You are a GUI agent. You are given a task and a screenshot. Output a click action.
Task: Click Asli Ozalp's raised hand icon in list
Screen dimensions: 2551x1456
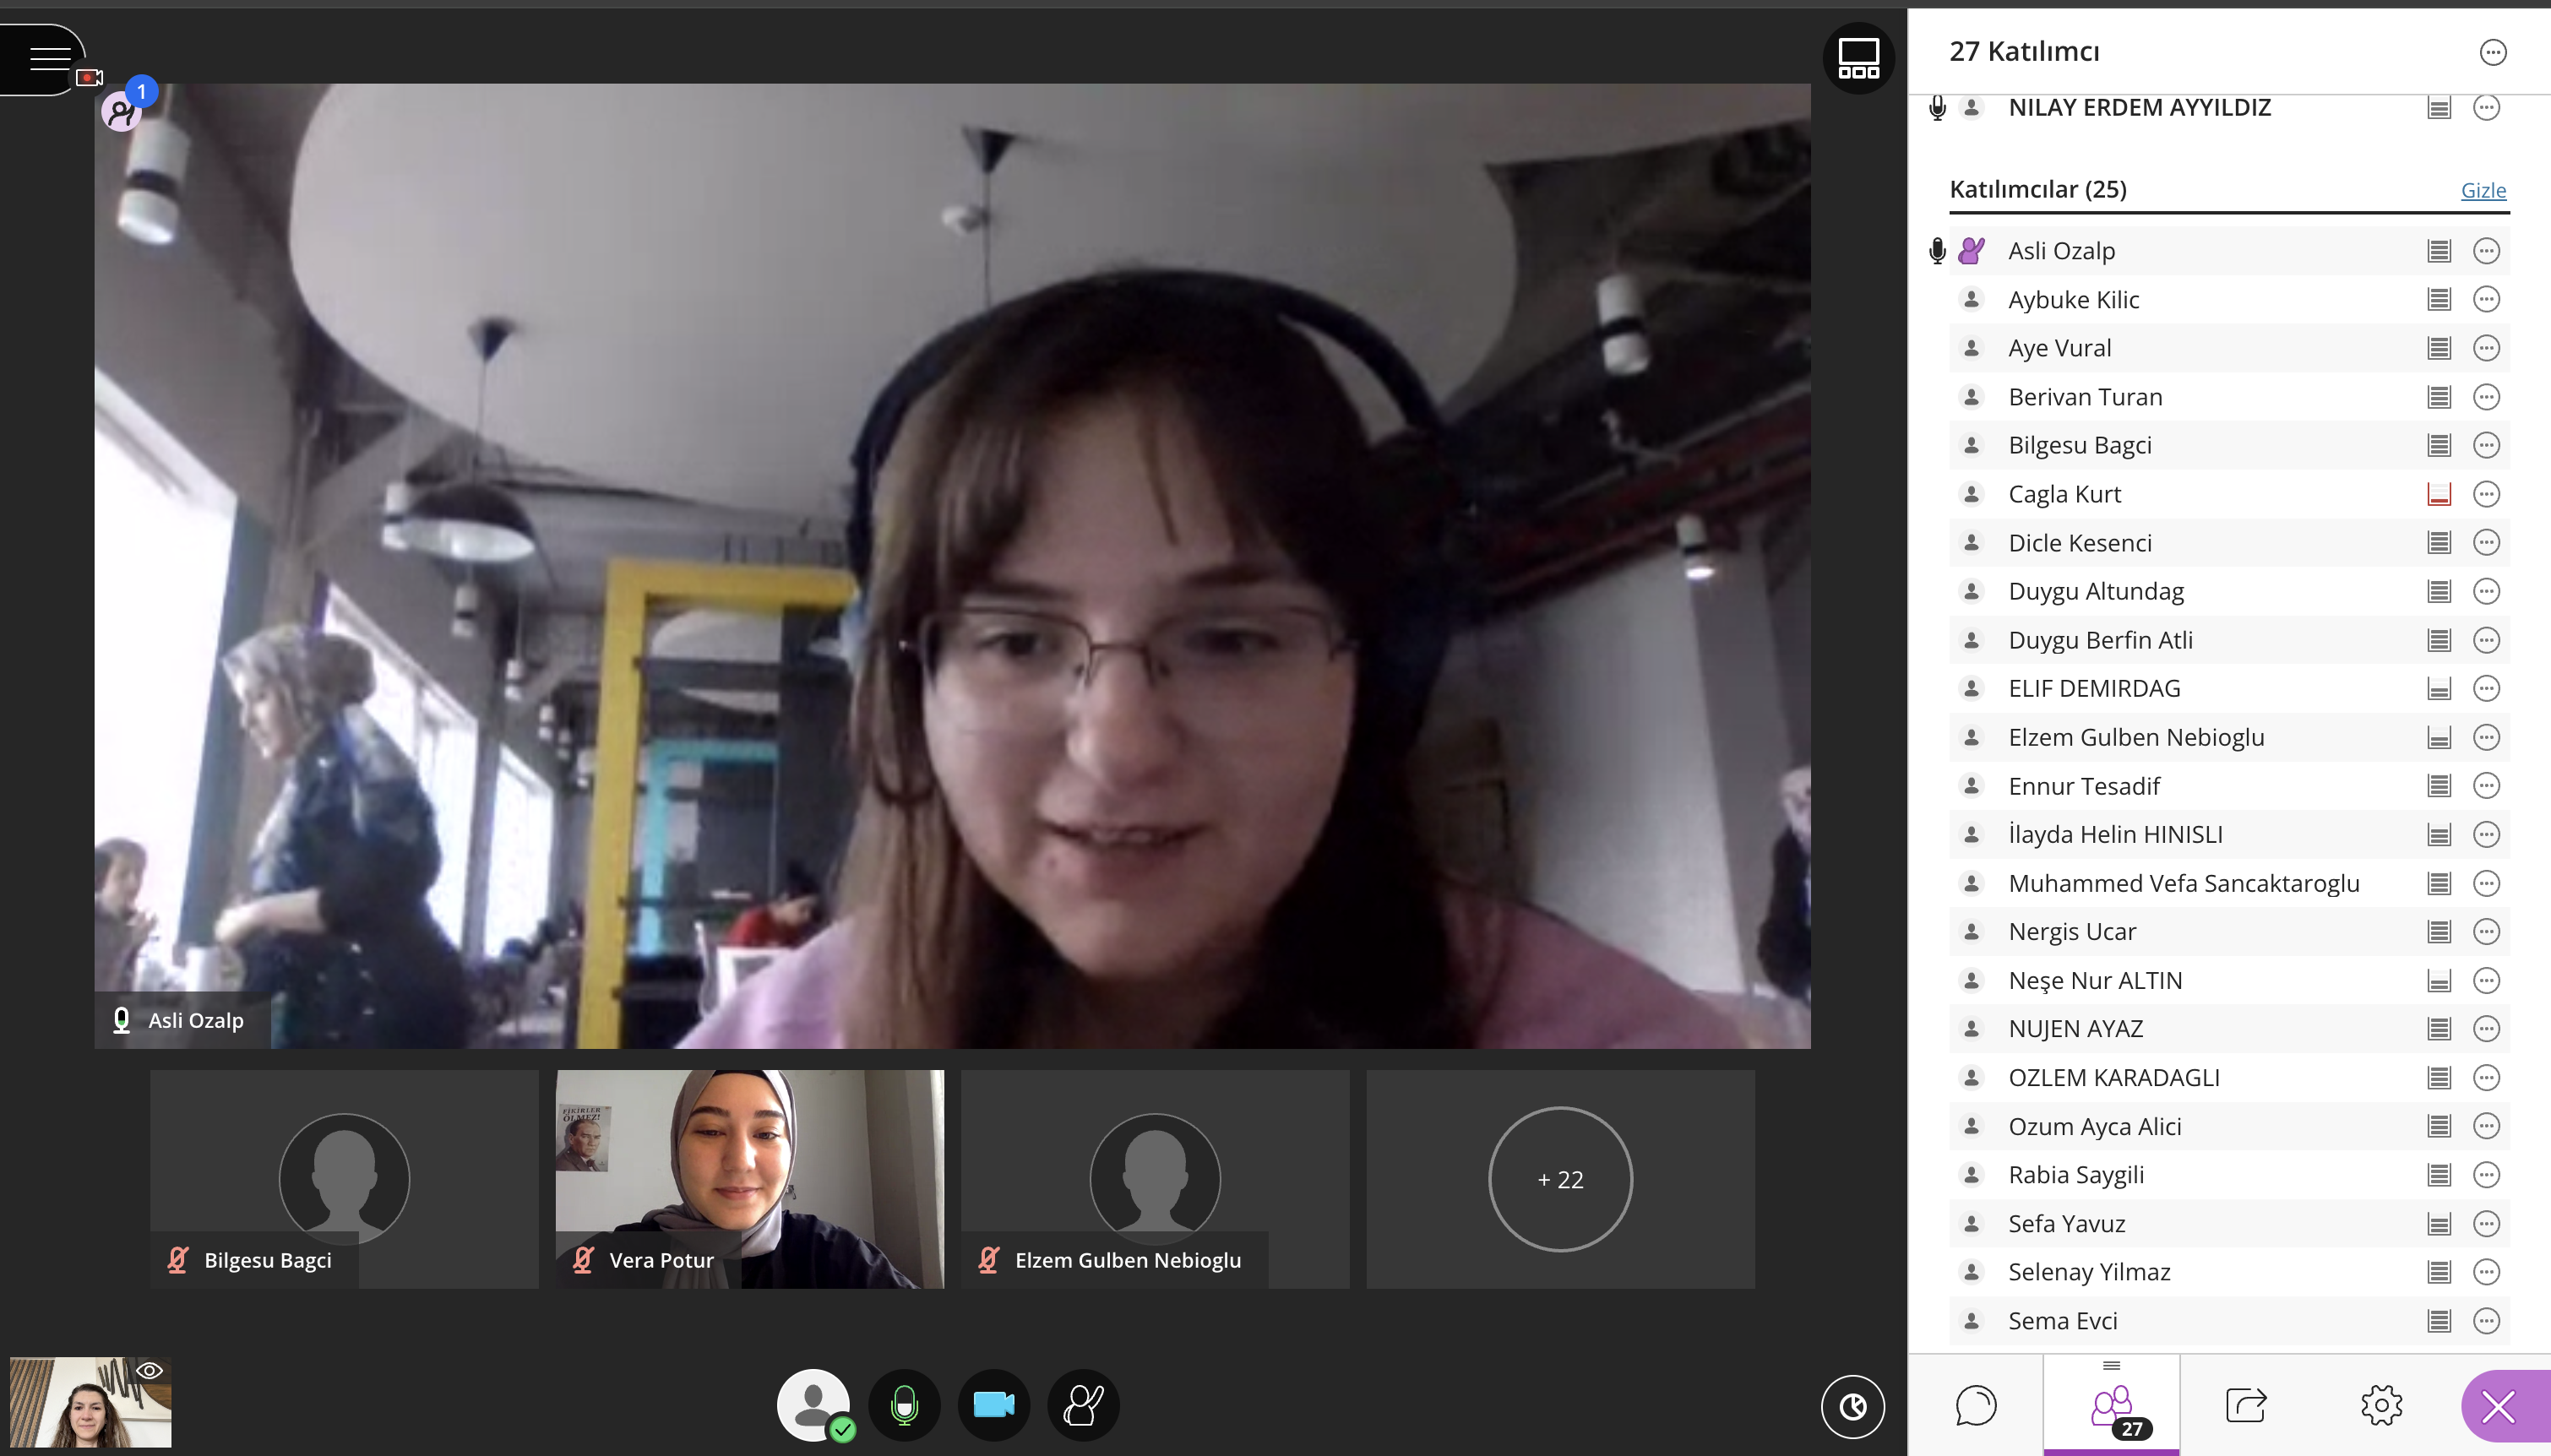[x=1972, y=251]
